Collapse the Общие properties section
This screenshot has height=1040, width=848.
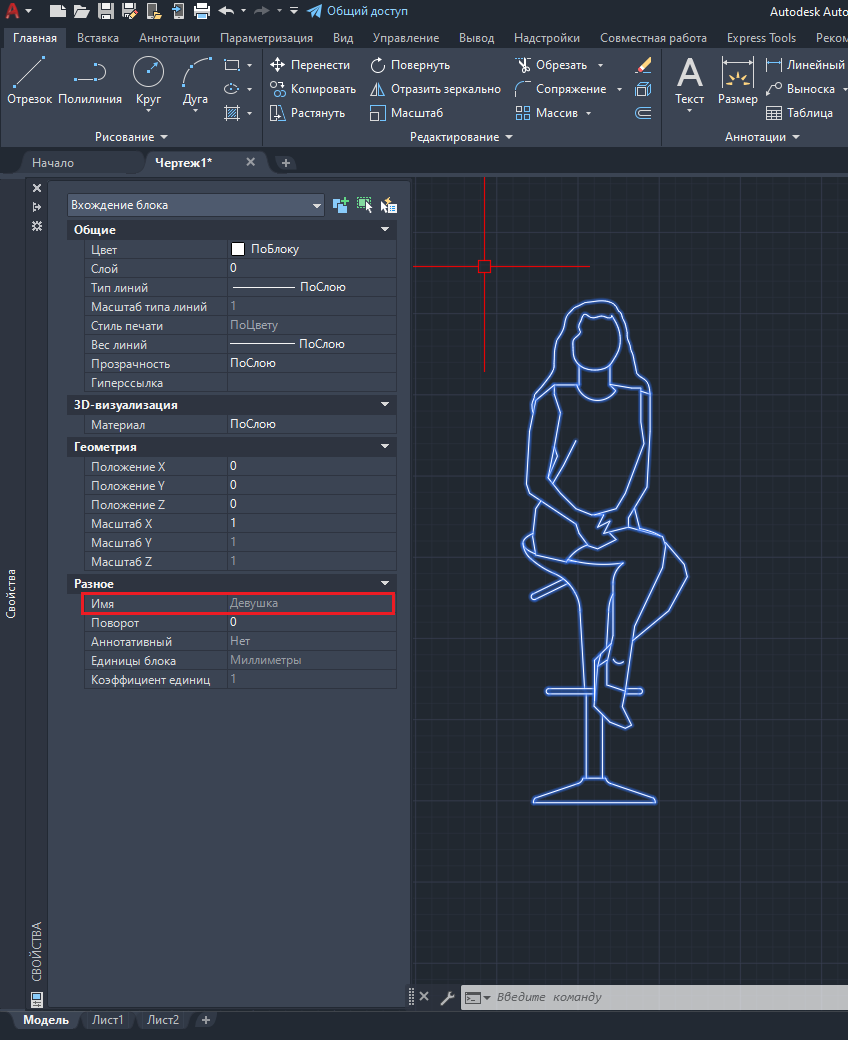(x=385, y=230)
